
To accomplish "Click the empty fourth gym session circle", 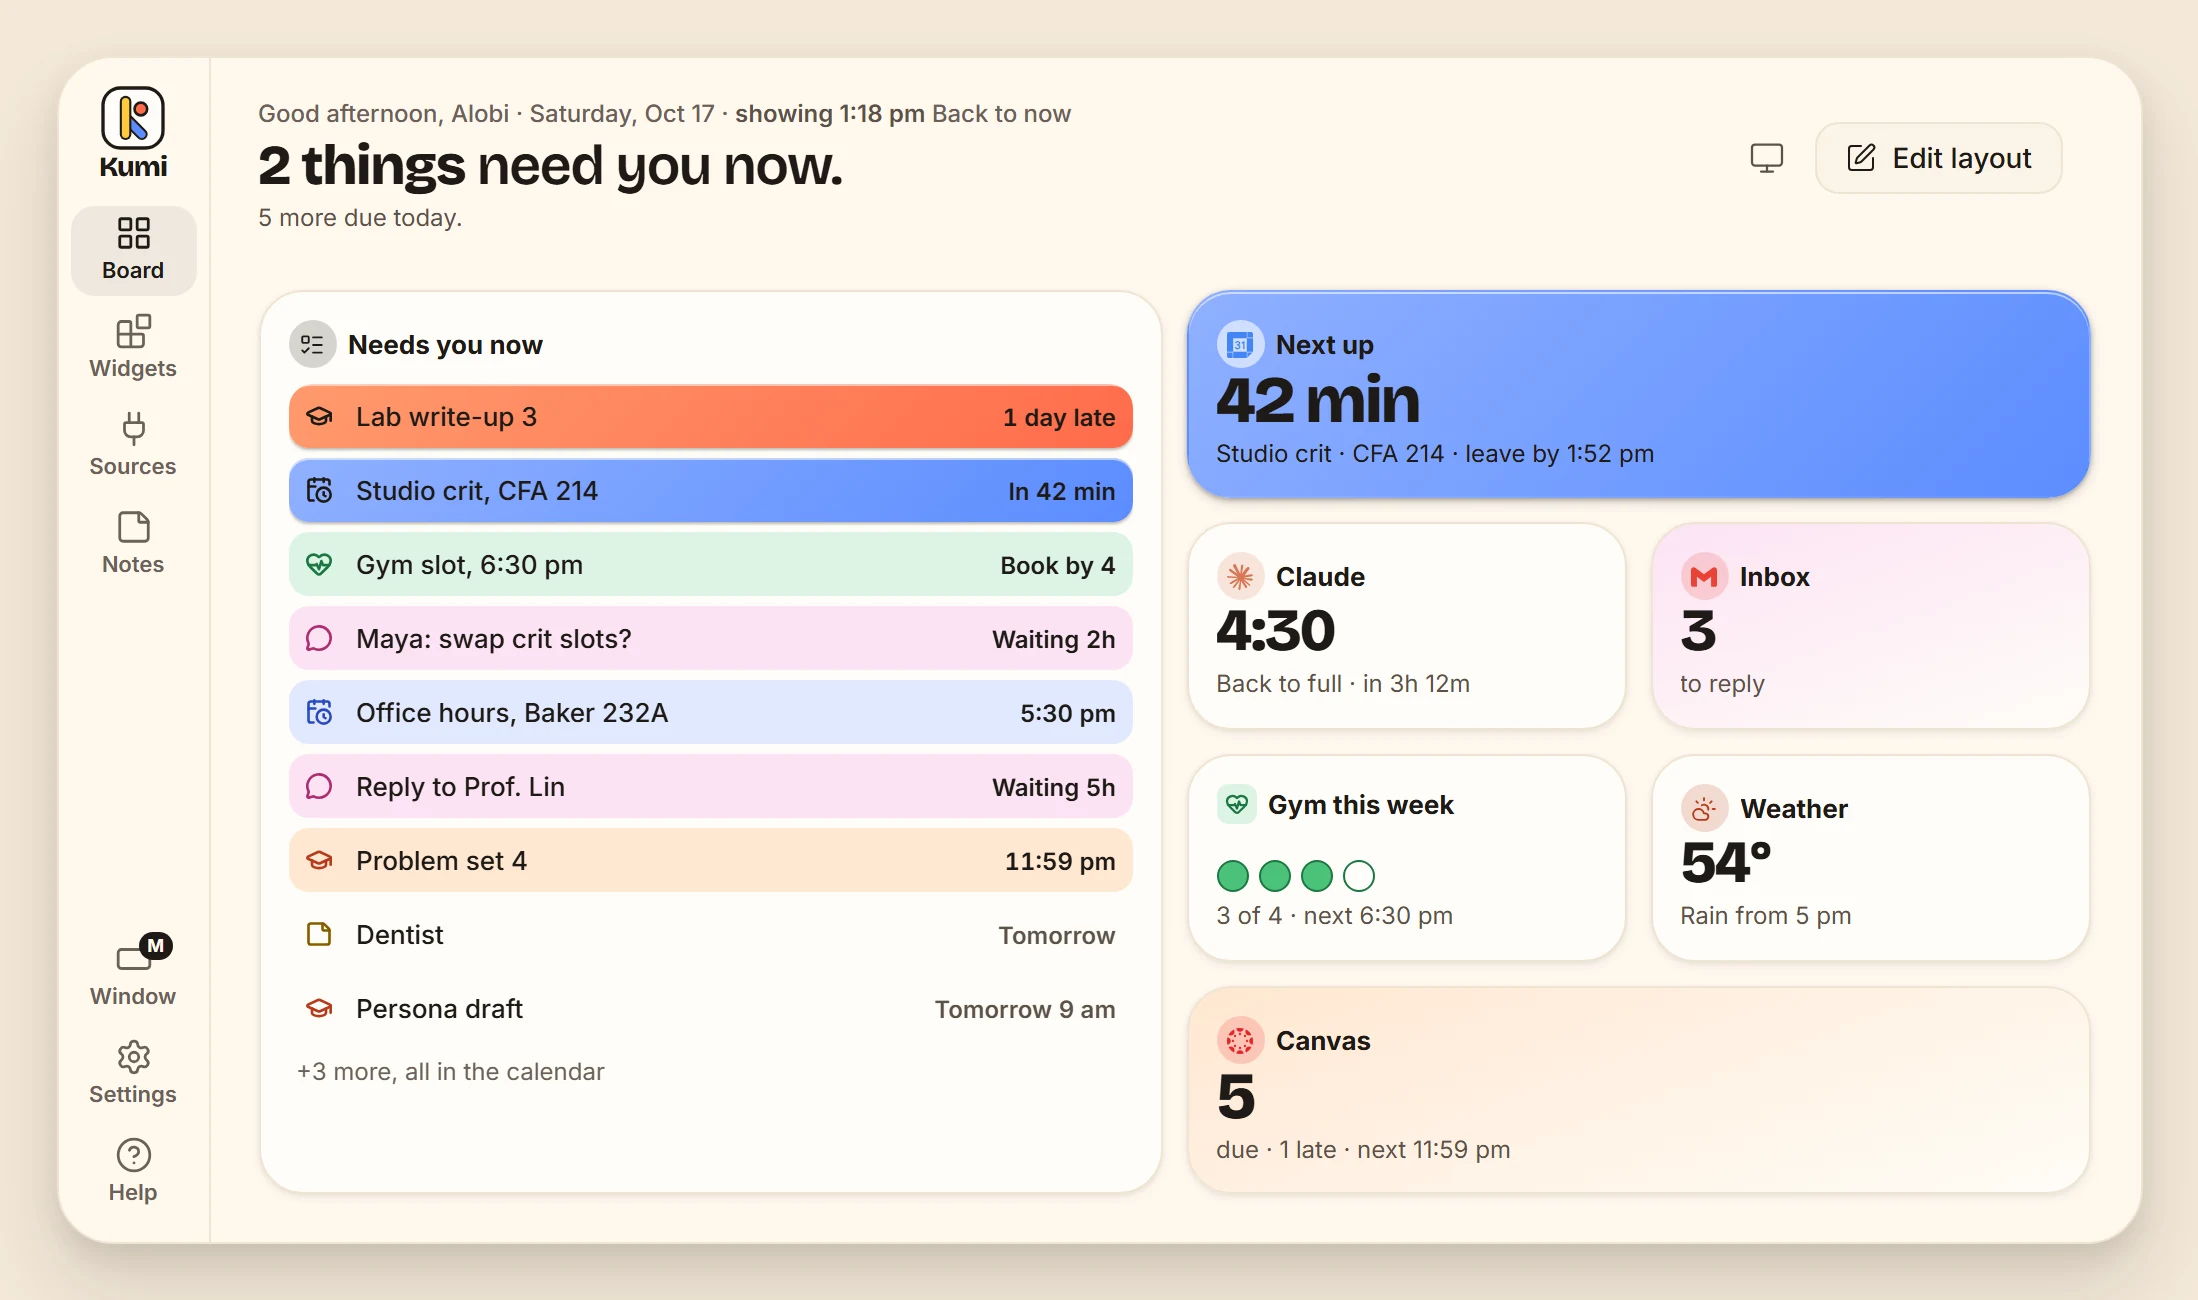I will tap(1359, 876).
